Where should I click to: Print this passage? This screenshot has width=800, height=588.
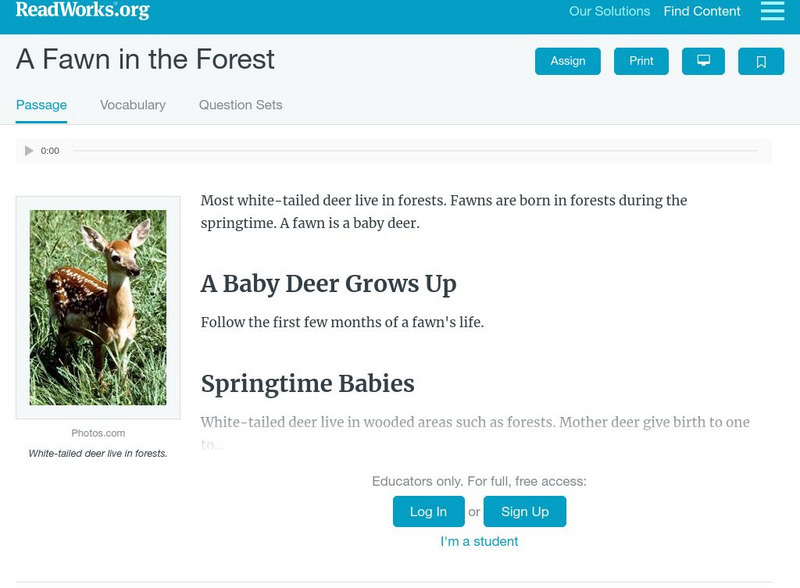coord(641,60)
